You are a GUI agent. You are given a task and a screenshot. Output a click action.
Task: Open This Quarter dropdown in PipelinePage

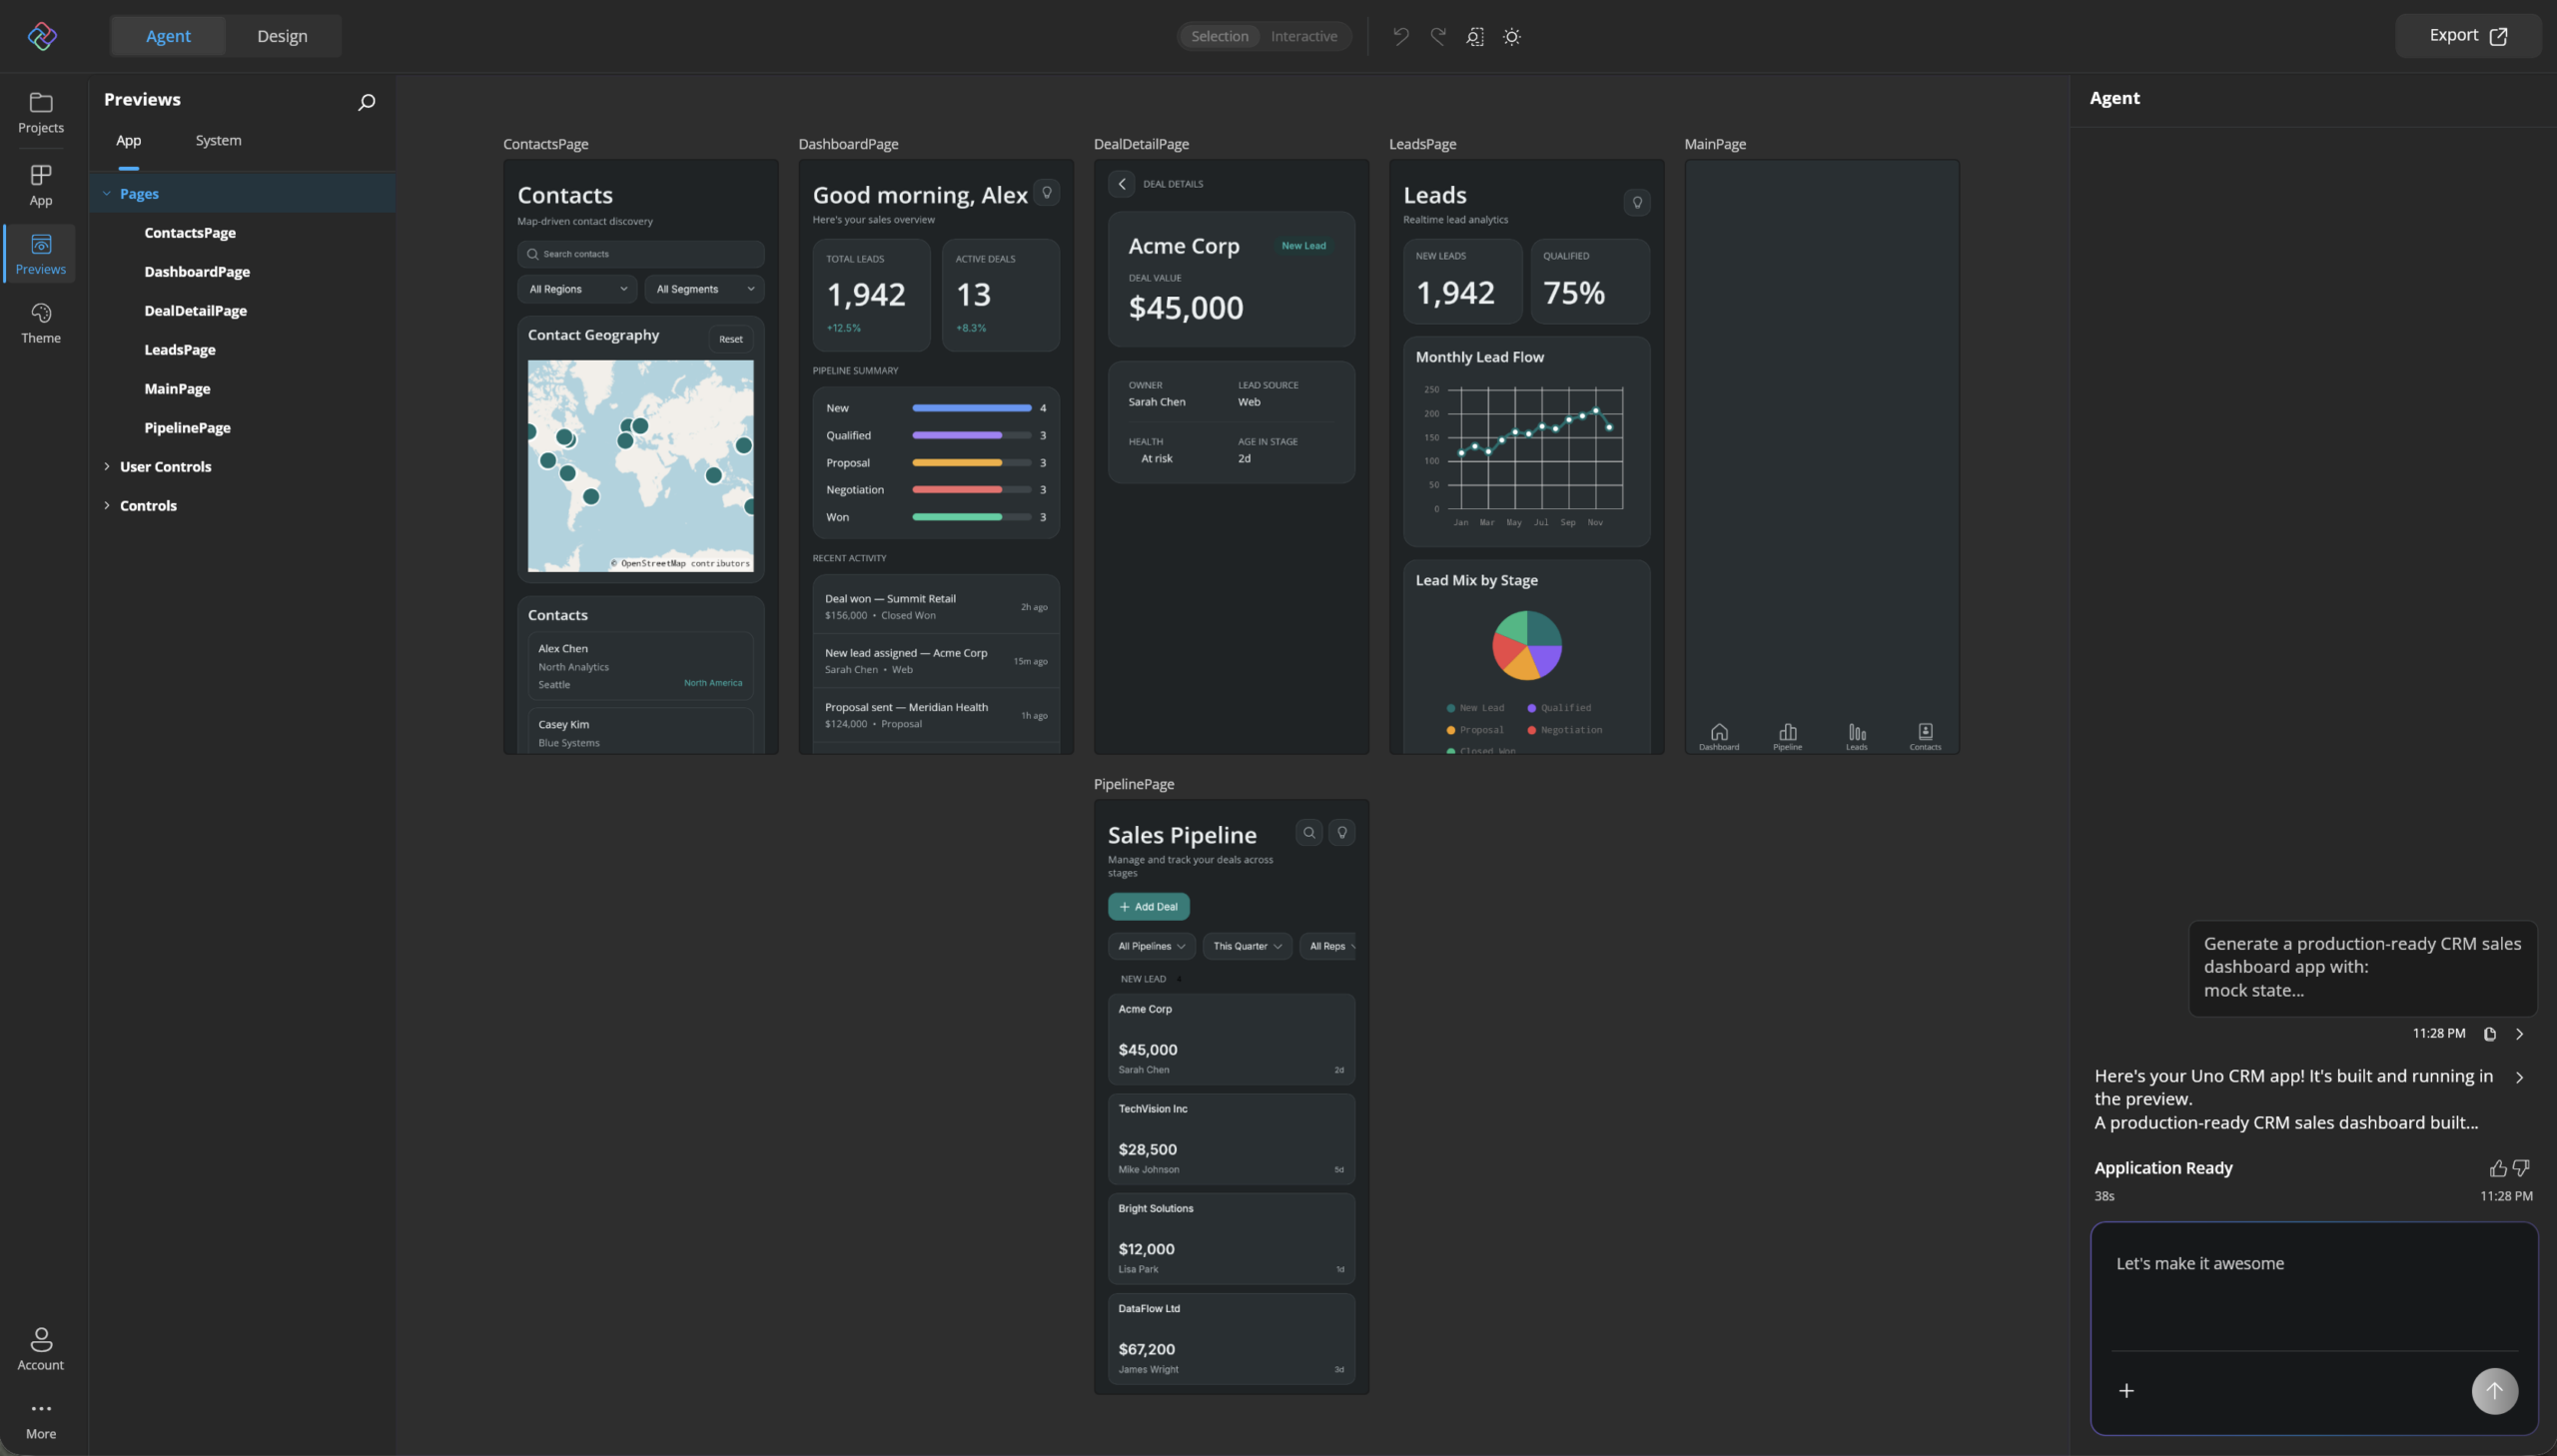pos(1246,946)
